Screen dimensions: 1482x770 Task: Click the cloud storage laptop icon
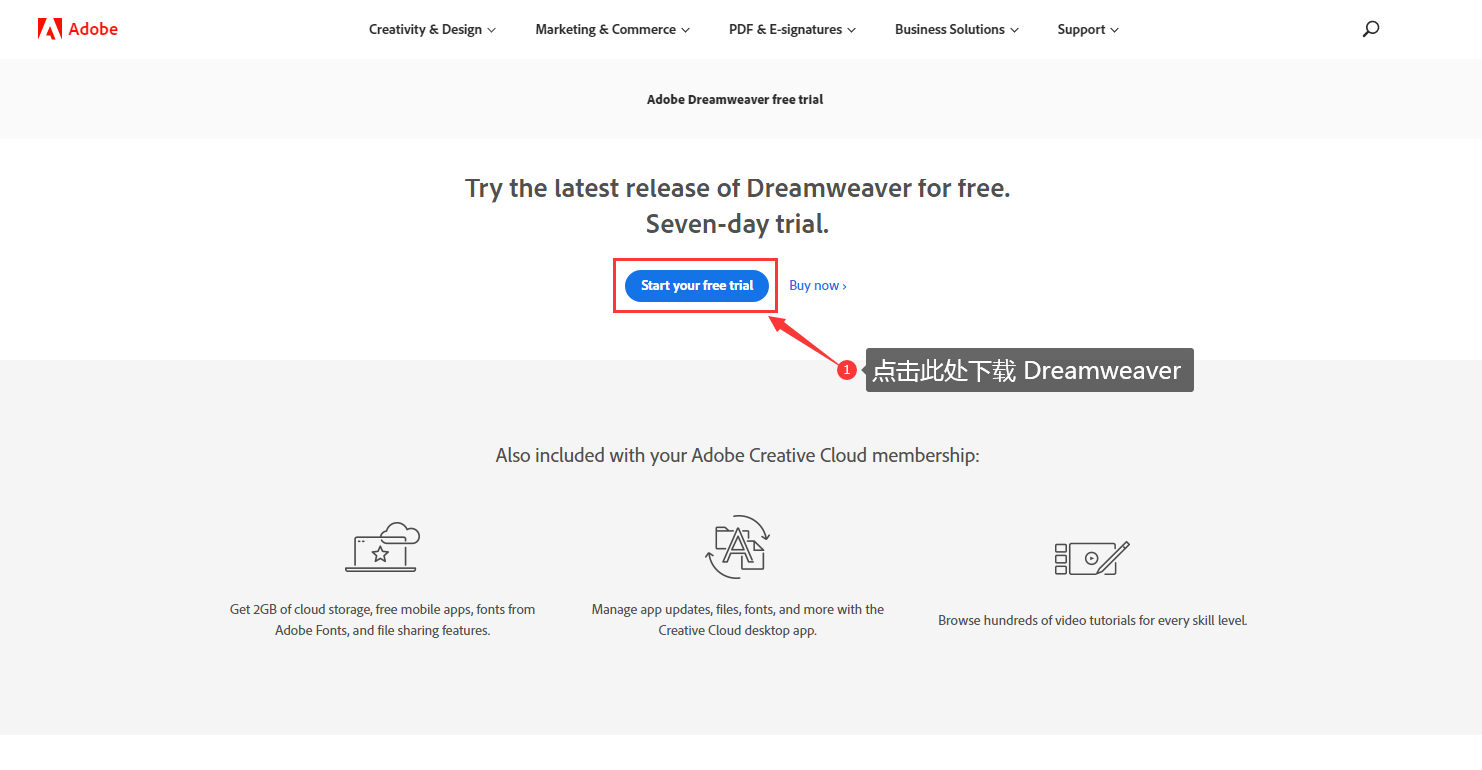click(382, 547)
